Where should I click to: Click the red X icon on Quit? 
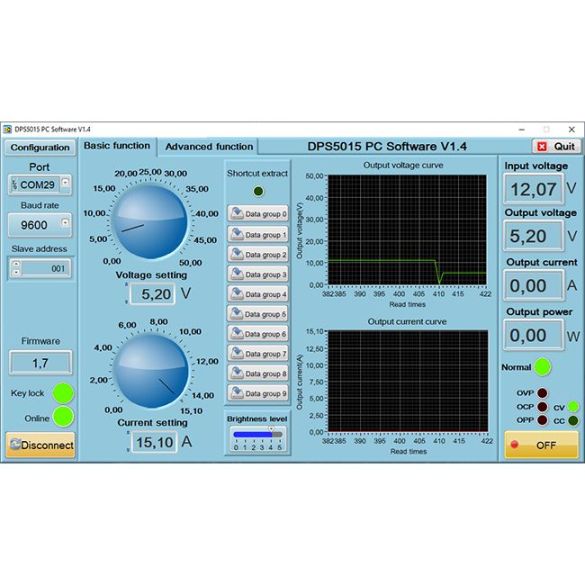542,147
